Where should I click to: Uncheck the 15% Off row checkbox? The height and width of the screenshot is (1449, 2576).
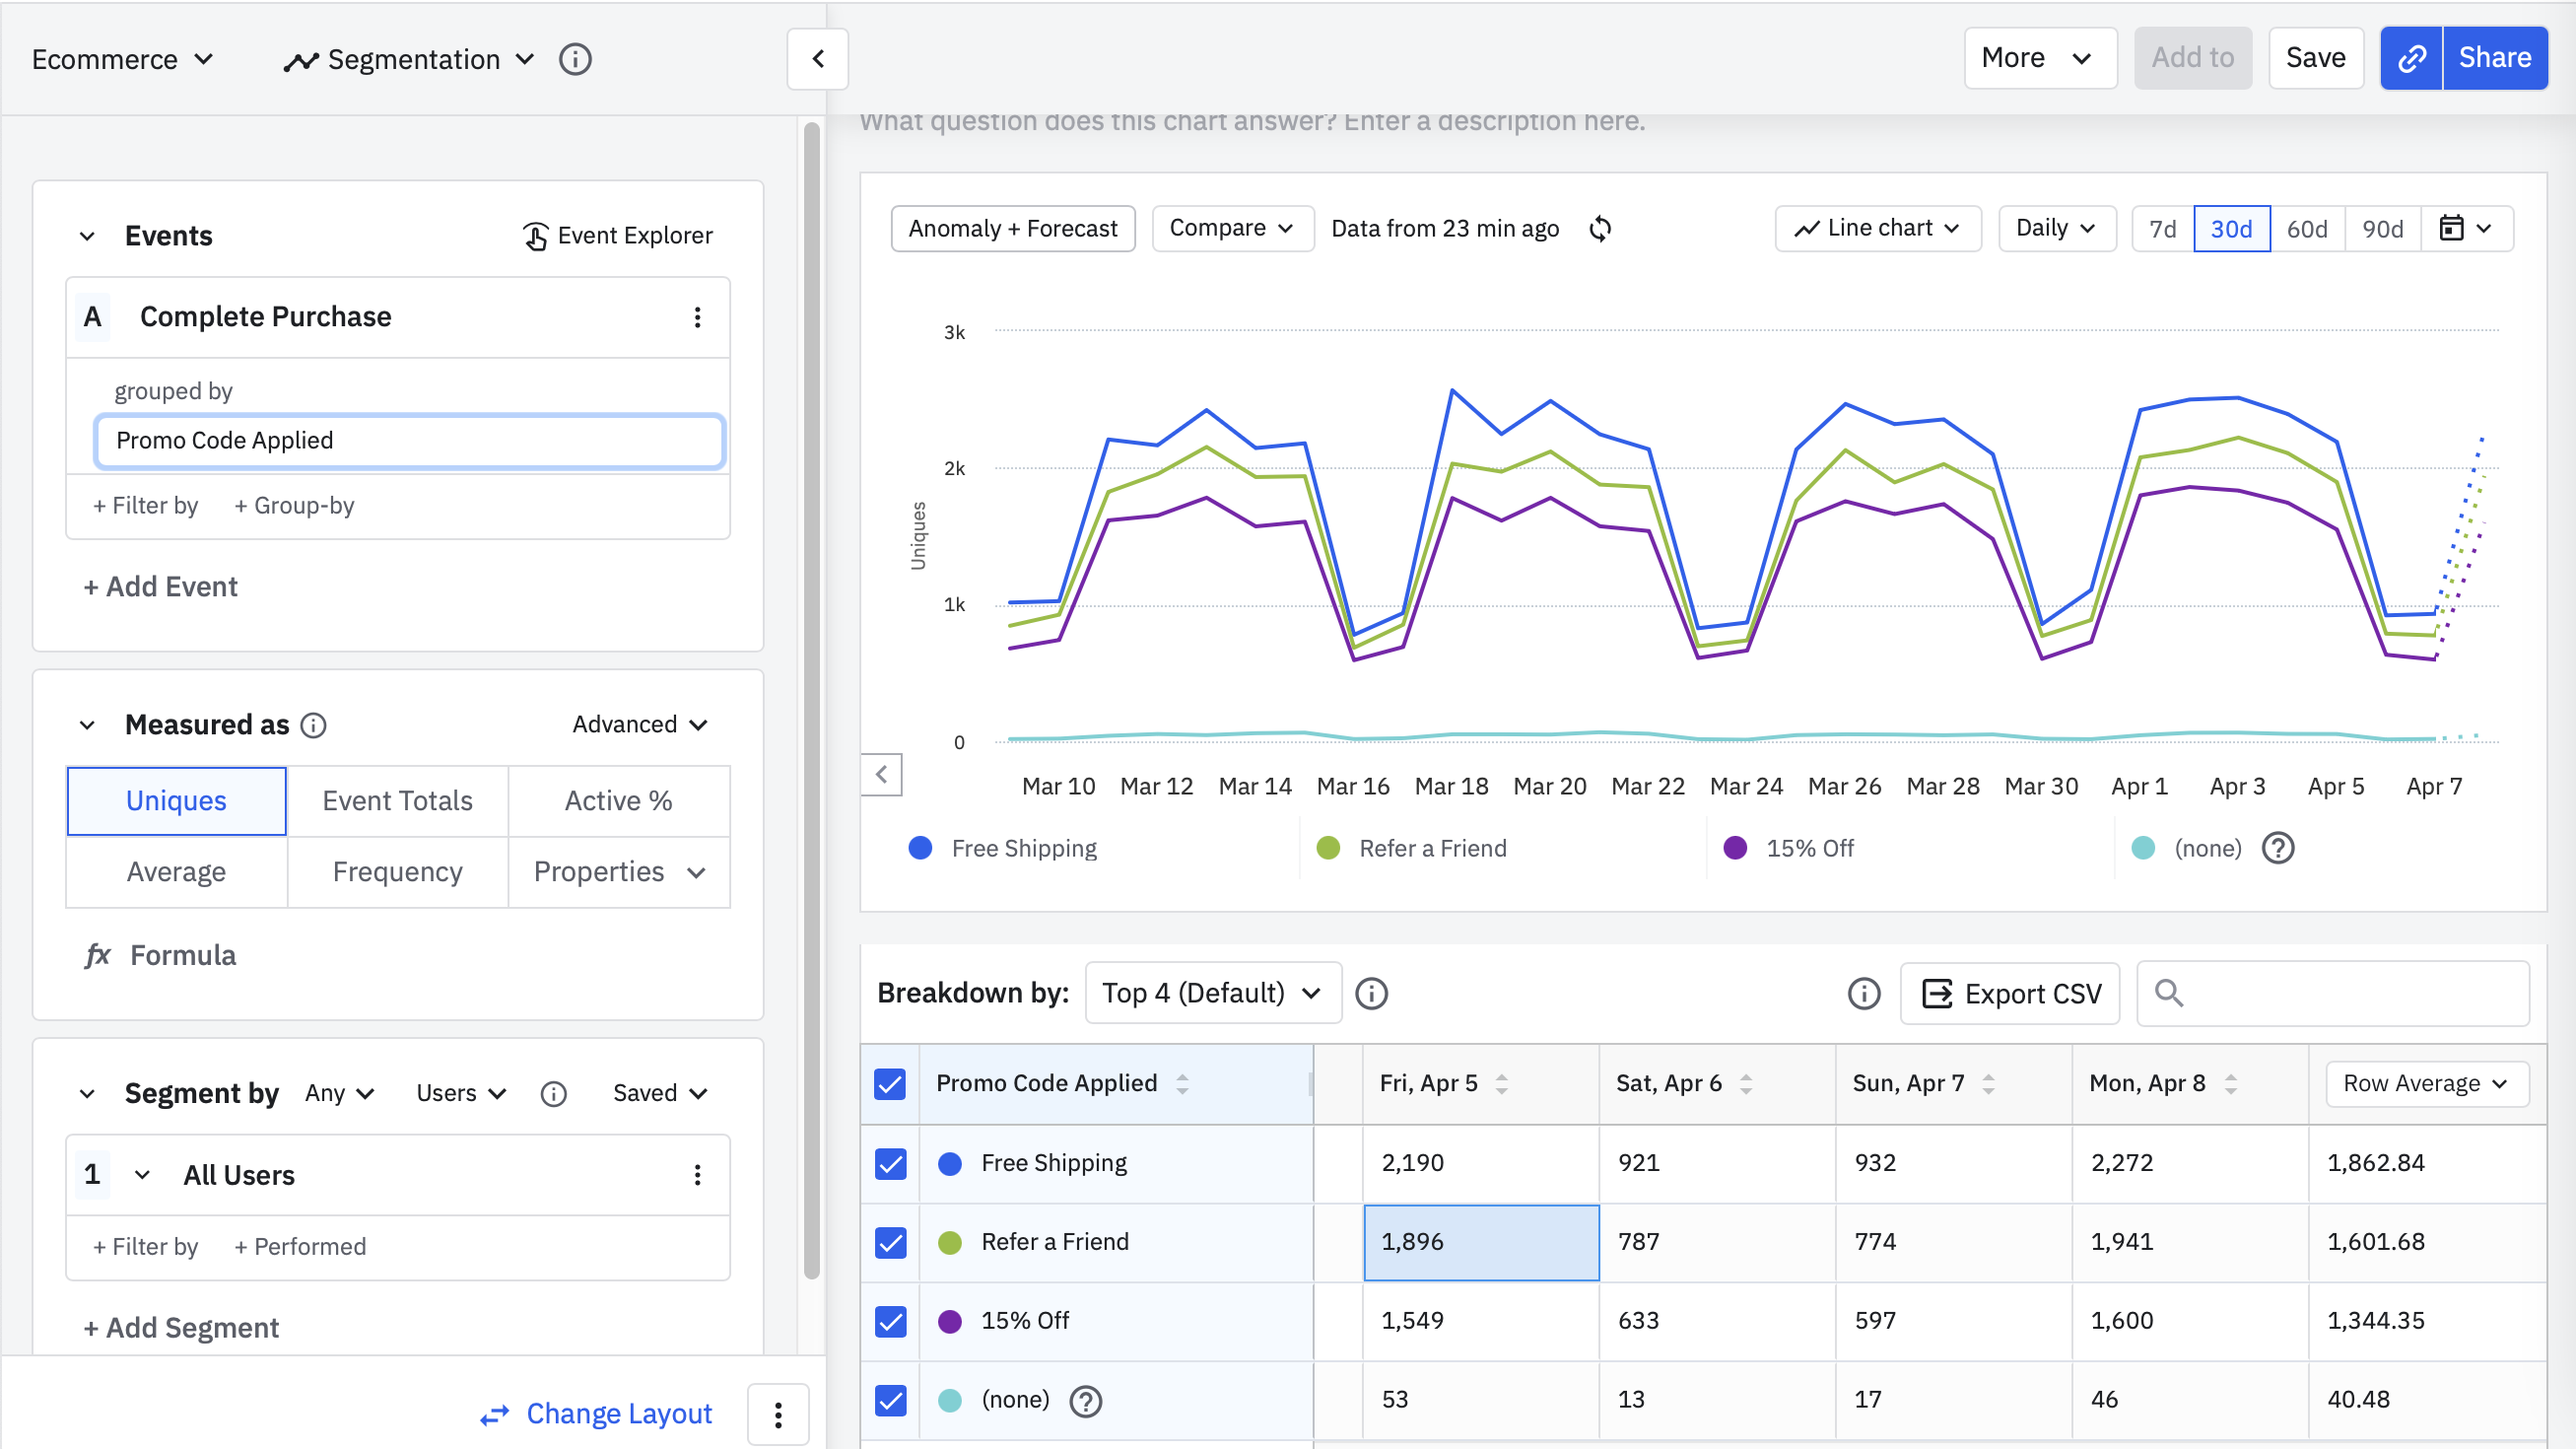[890, 1321]
